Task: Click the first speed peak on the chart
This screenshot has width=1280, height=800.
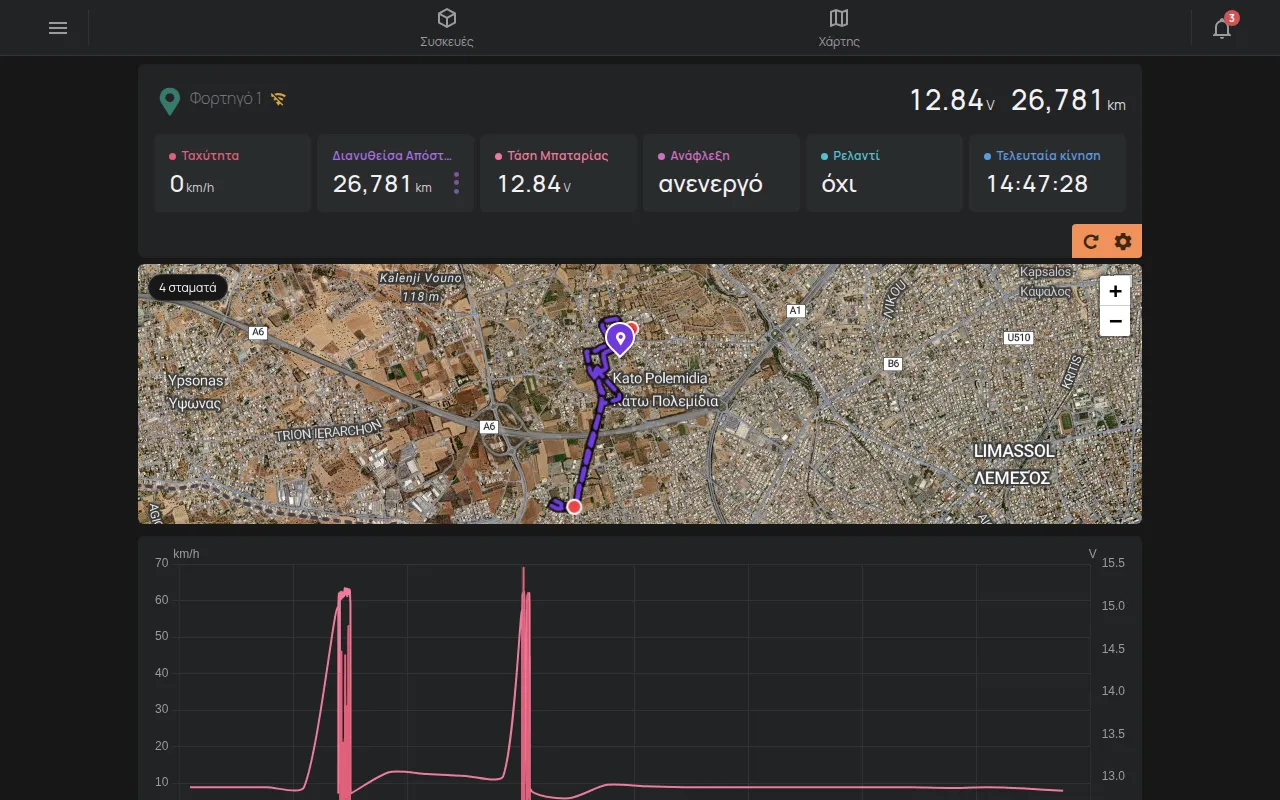Action: point(344,592)
